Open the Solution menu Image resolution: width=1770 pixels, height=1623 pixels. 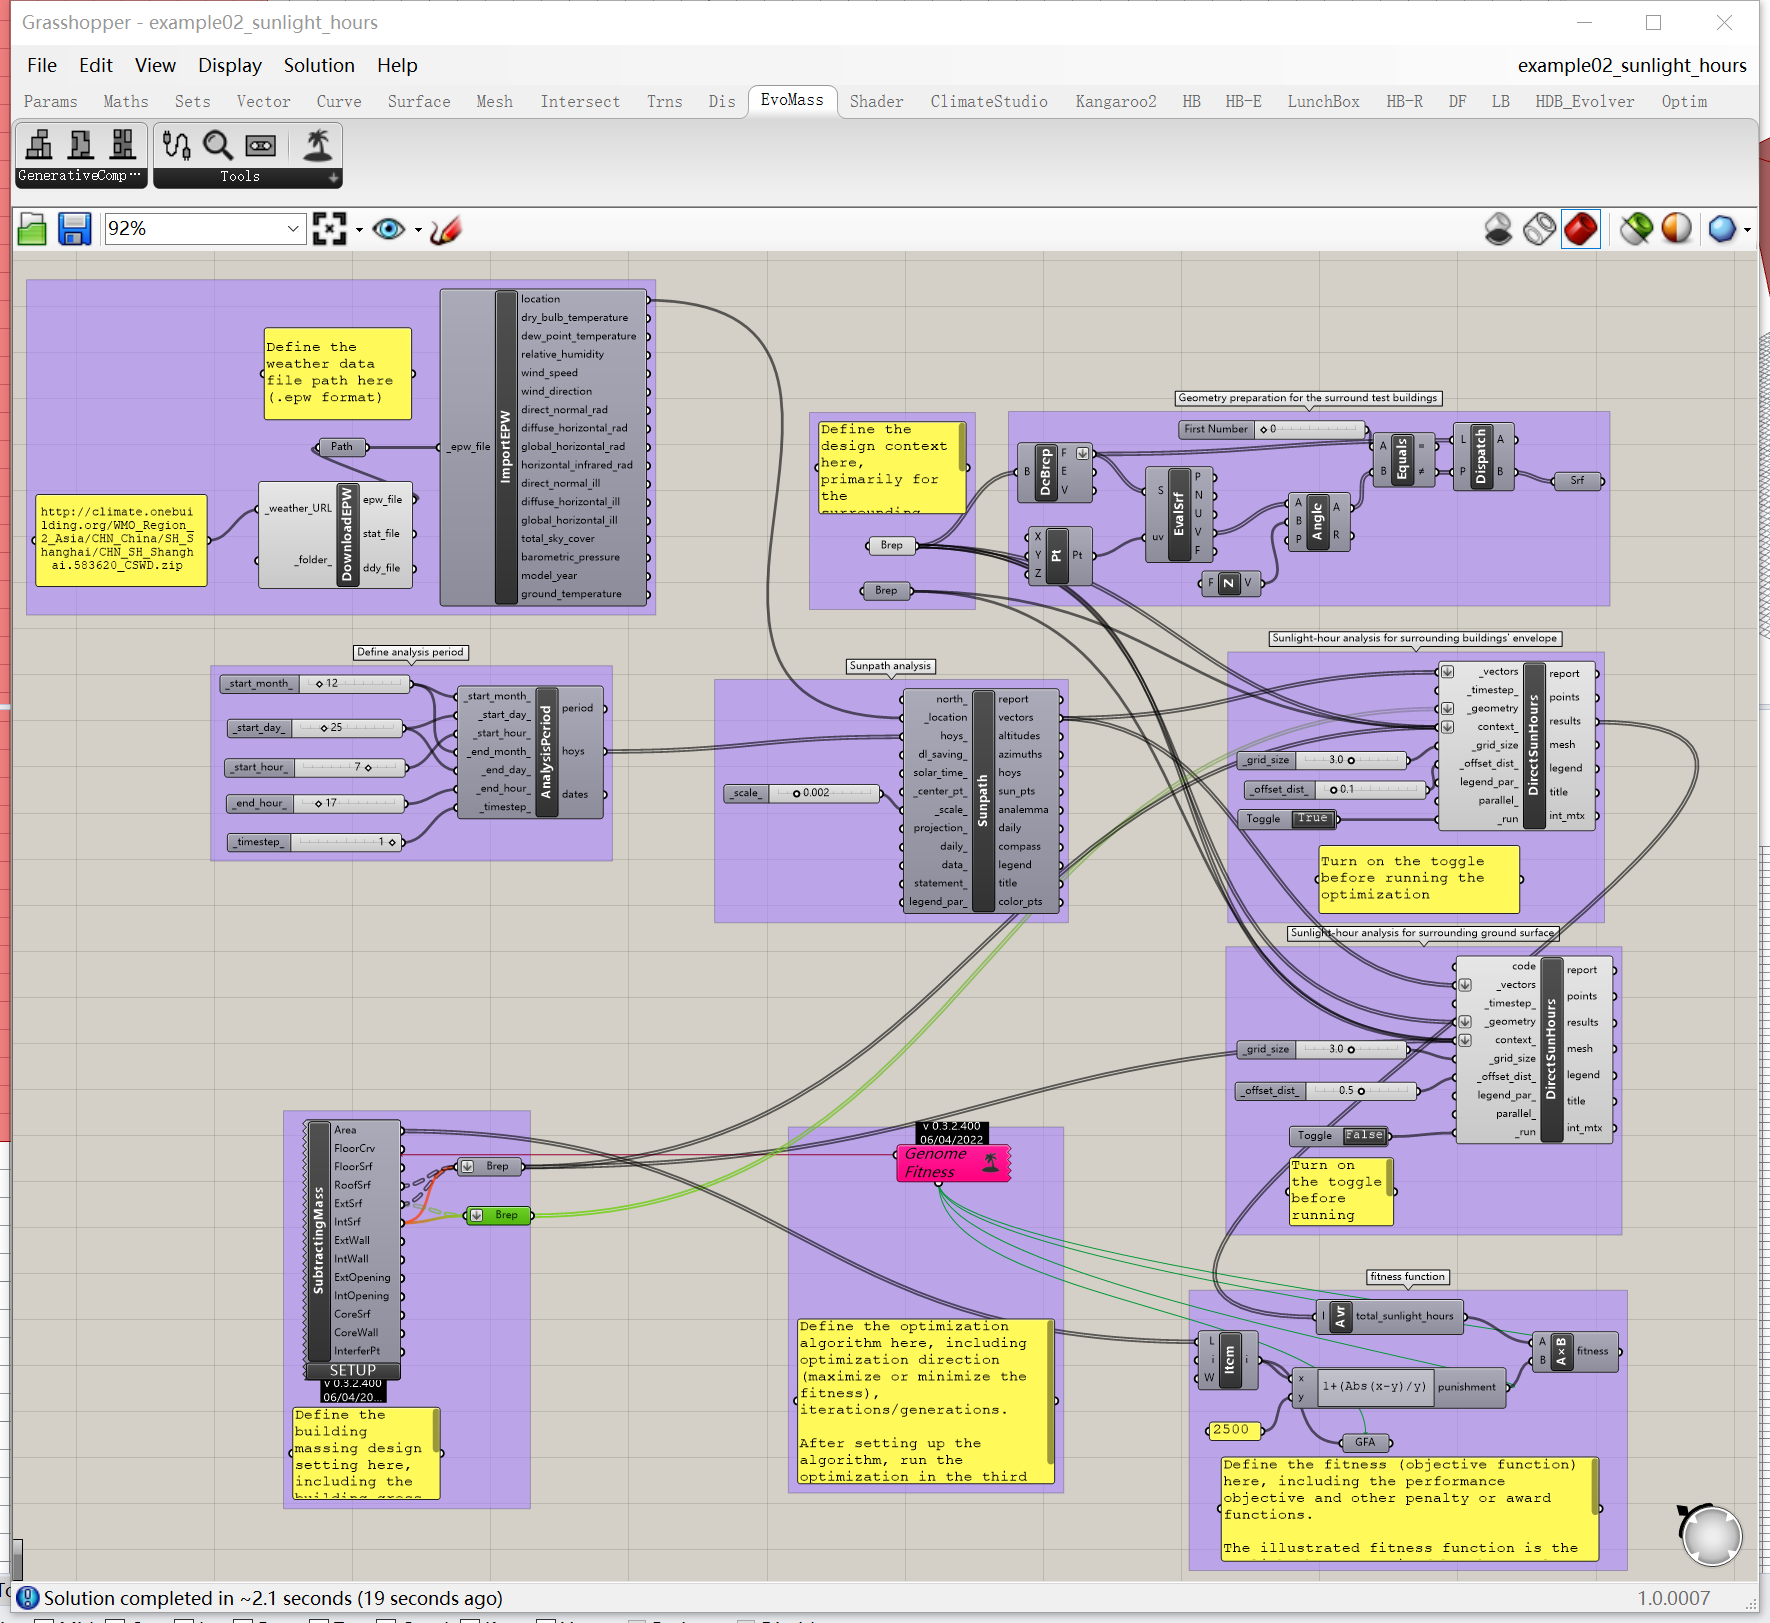319,65
